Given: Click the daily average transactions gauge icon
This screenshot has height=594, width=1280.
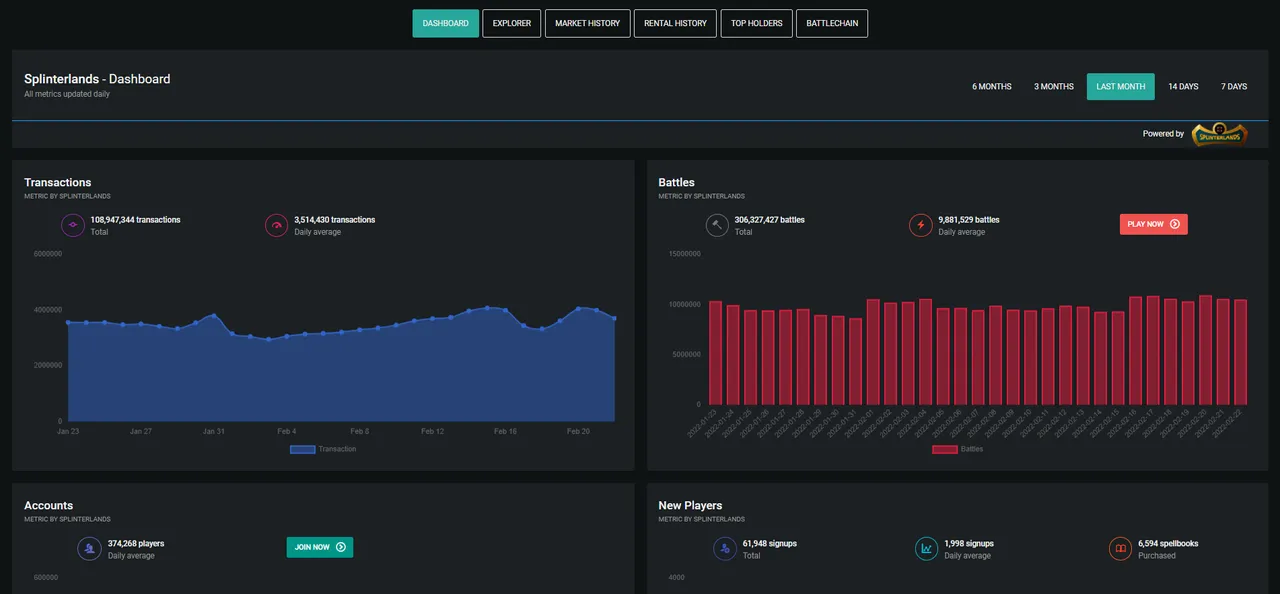Looking at the screenshot, I should coord(277,226).
